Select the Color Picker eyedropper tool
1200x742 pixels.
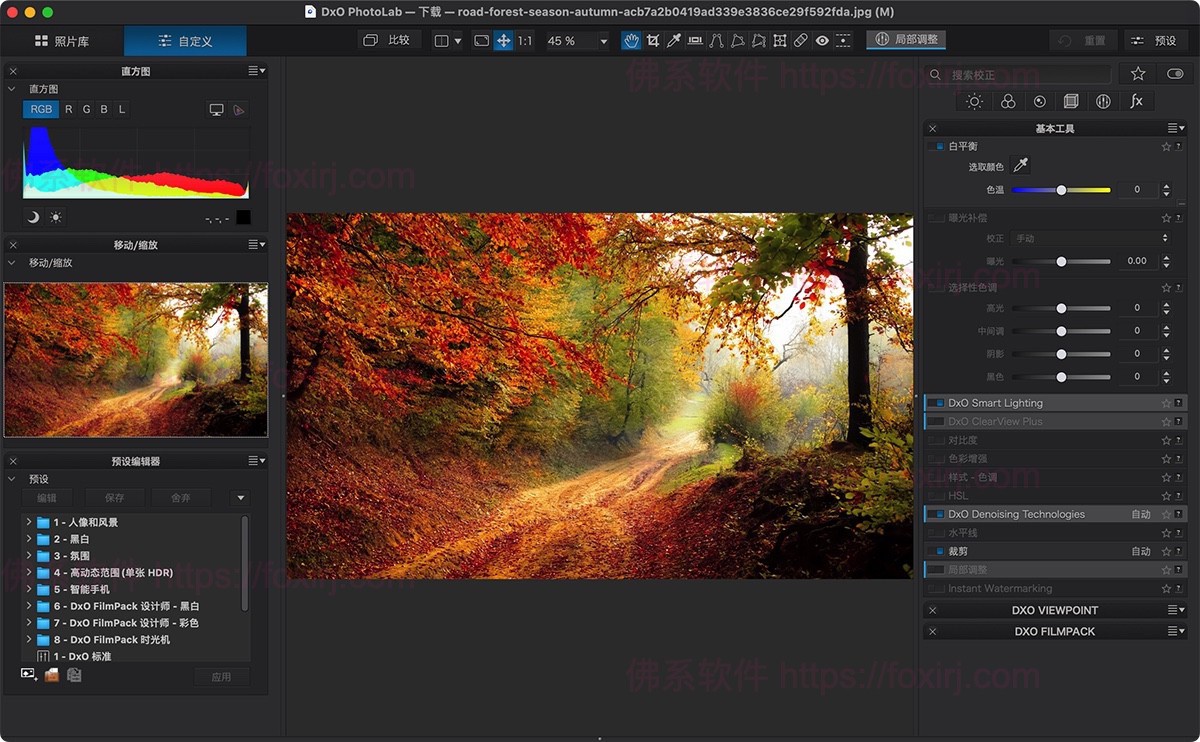[675, 40]
